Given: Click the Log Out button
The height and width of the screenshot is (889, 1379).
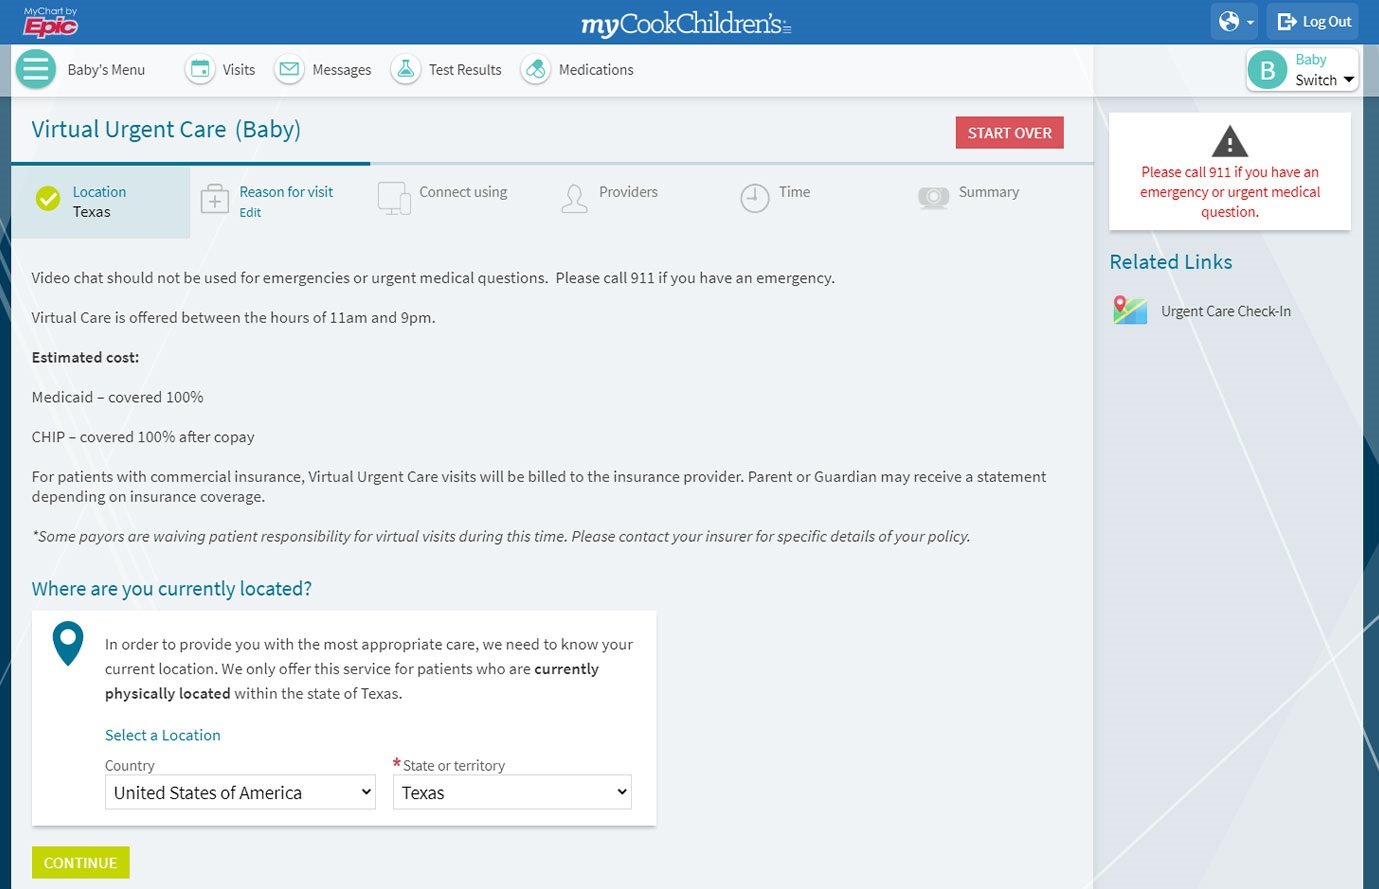Looking at the screenshot, I should pos(1314,22).
